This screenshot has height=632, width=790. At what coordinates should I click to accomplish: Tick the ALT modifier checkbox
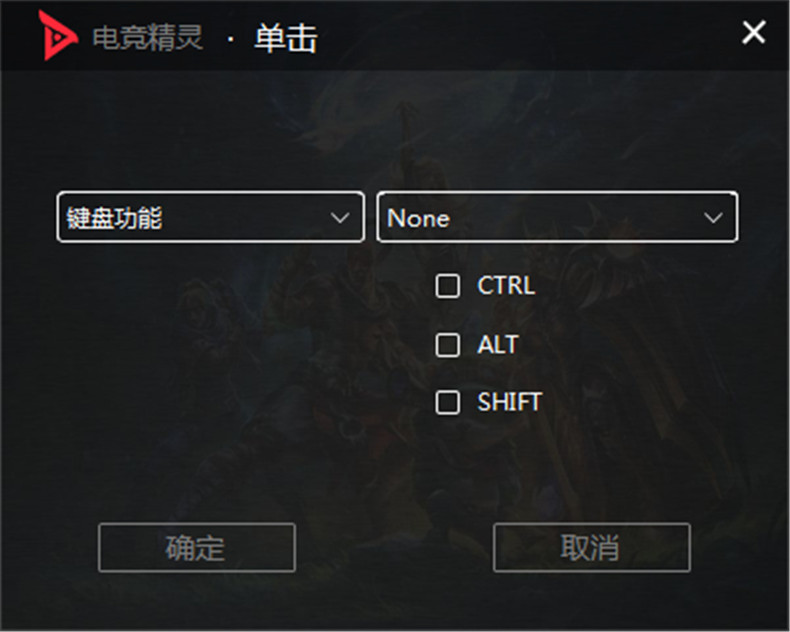pos(447,345)
